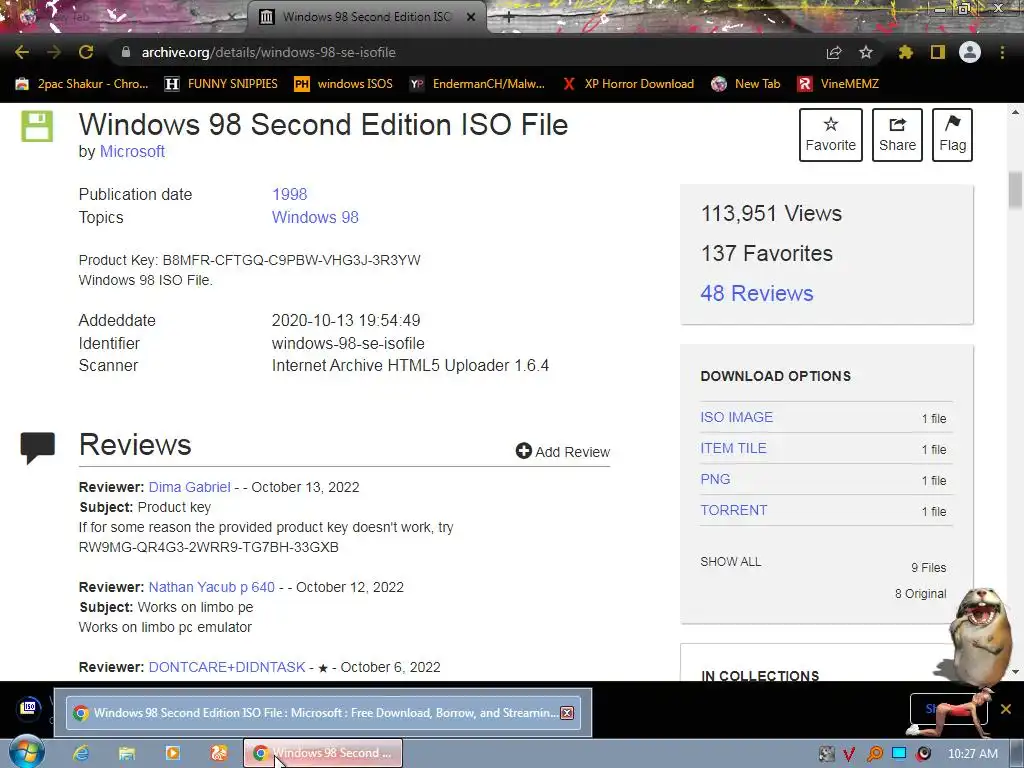This screenshot has width=1024, height=768.
Task: Click the taskbar clock showing 10:27 AM
Action: 972,754
